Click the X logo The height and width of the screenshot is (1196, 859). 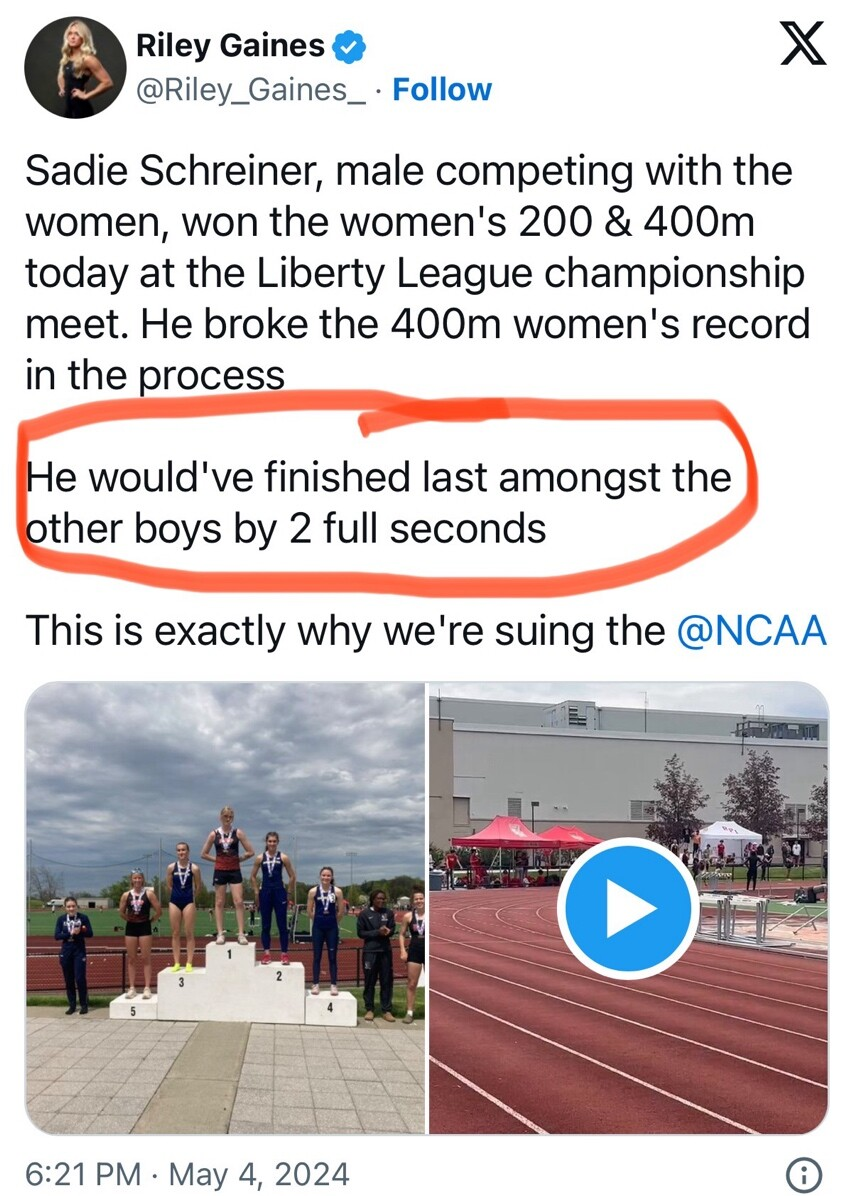802,47
